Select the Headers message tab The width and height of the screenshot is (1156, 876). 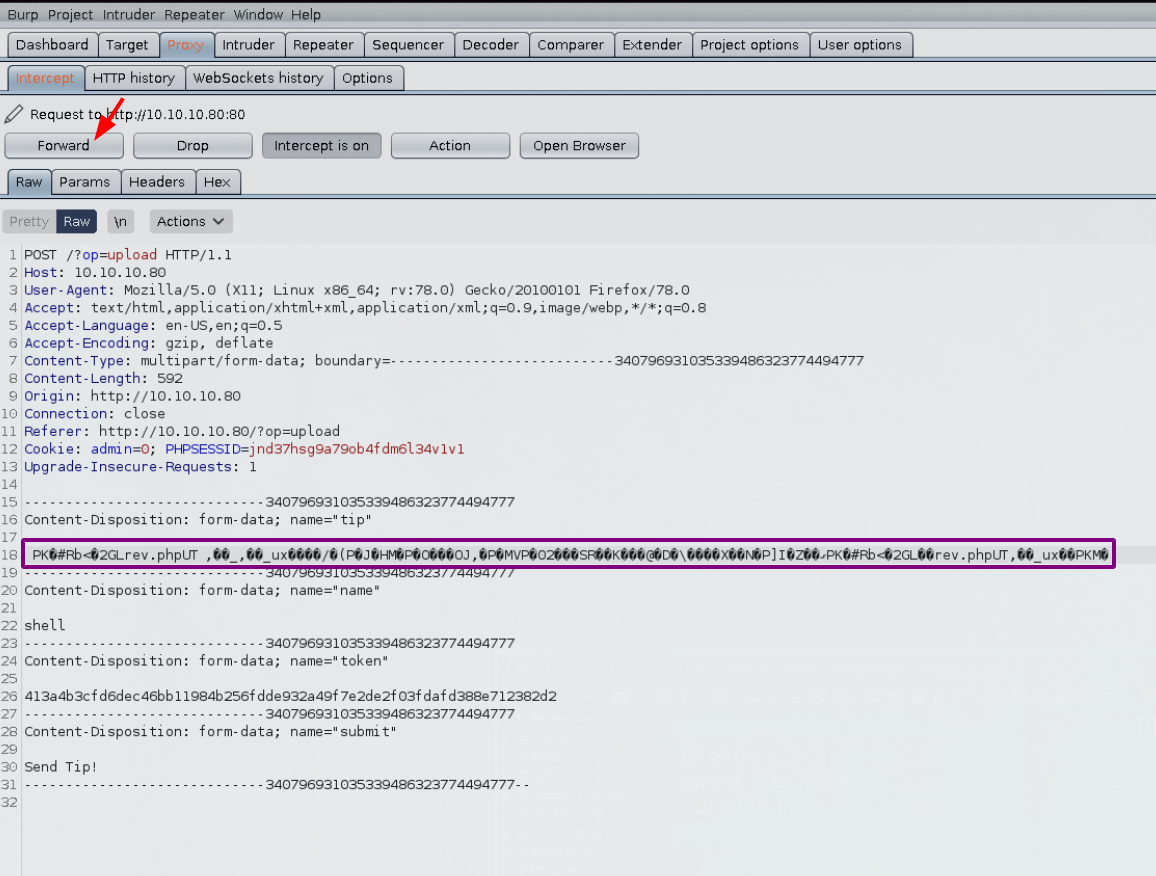[x=157, y=182]
